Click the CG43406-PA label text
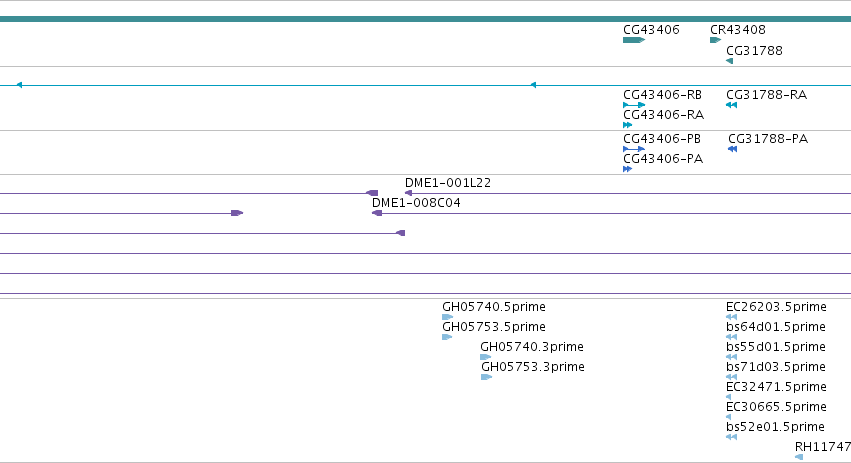The image size is (851, 463). pos(663,159)
